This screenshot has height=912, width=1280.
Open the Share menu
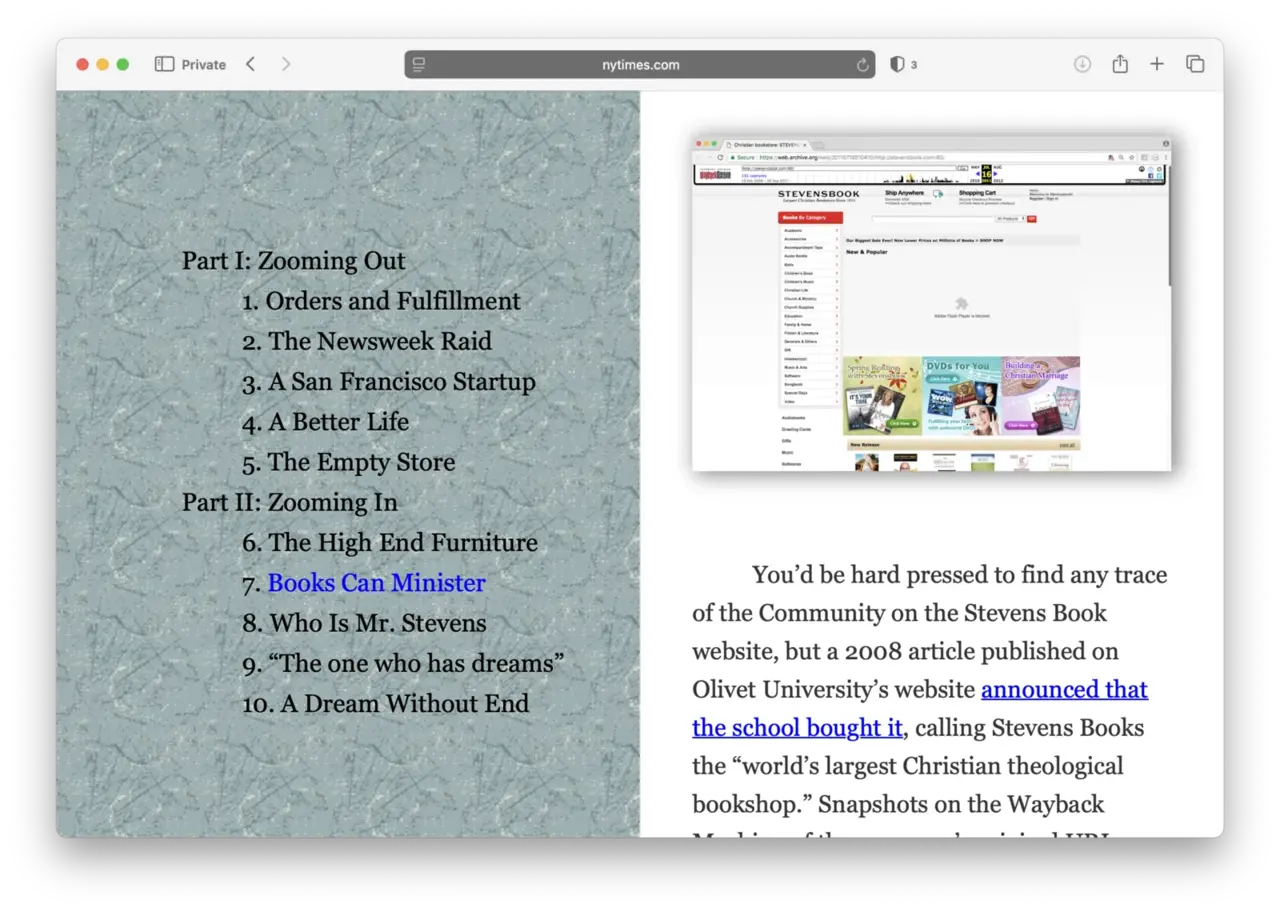point(1120,64)
